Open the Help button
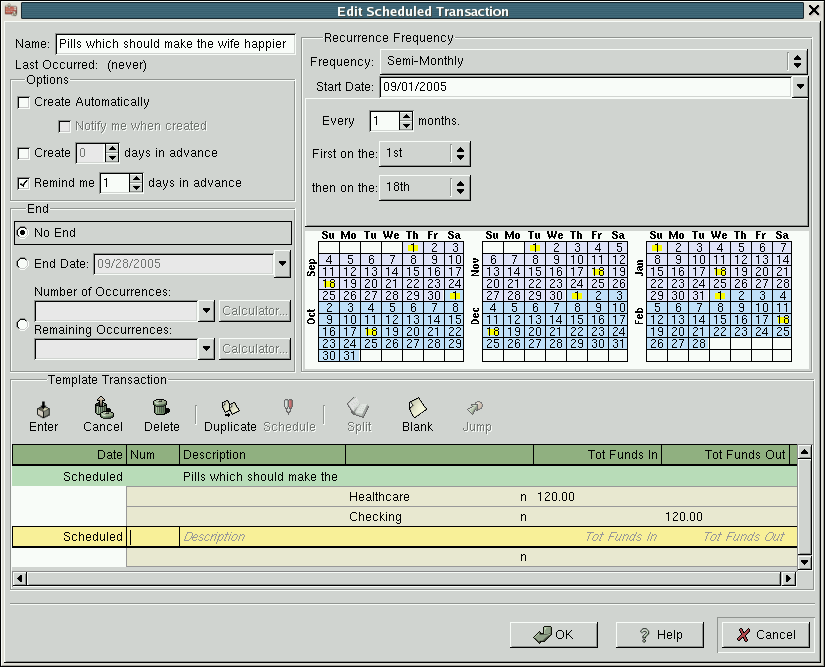The image size is (825, 667). [x=660, y=634]
